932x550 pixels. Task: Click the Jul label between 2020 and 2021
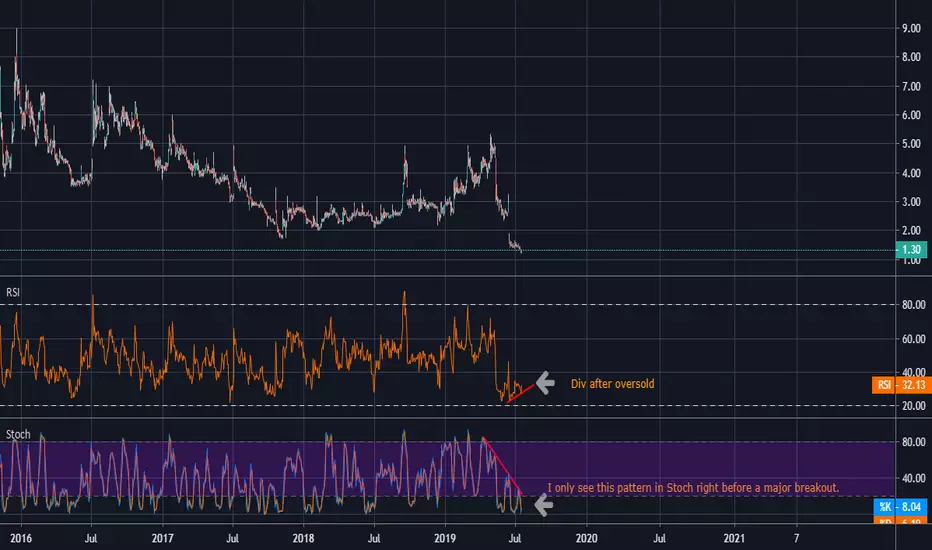click(x=659, y=538)
